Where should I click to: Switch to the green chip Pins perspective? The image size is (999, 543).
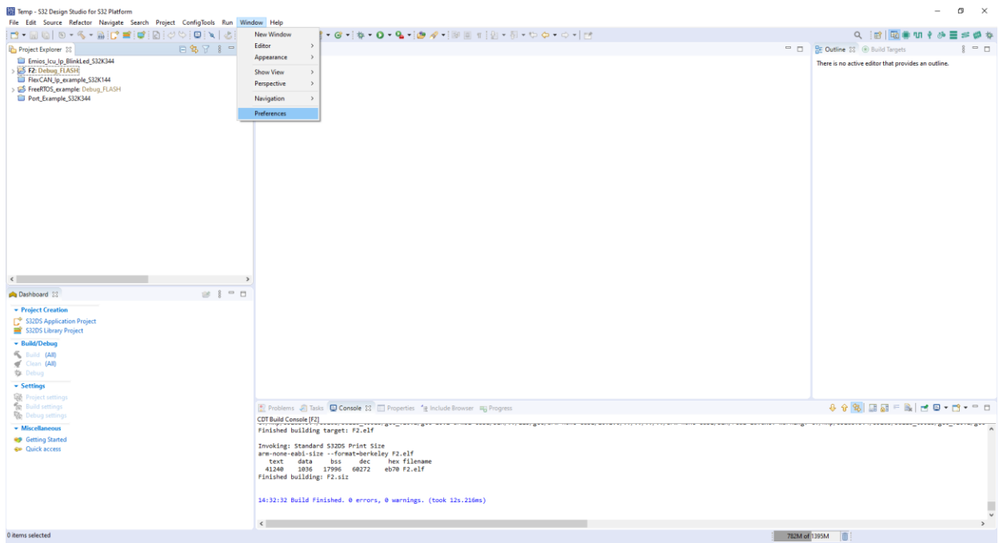pos(905,35)
